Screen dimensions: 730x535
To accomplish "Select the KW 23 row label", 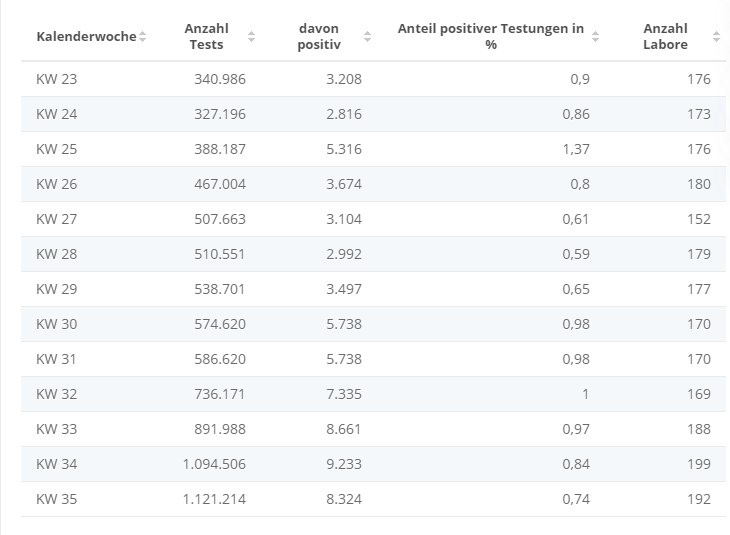I will (56, 79).
